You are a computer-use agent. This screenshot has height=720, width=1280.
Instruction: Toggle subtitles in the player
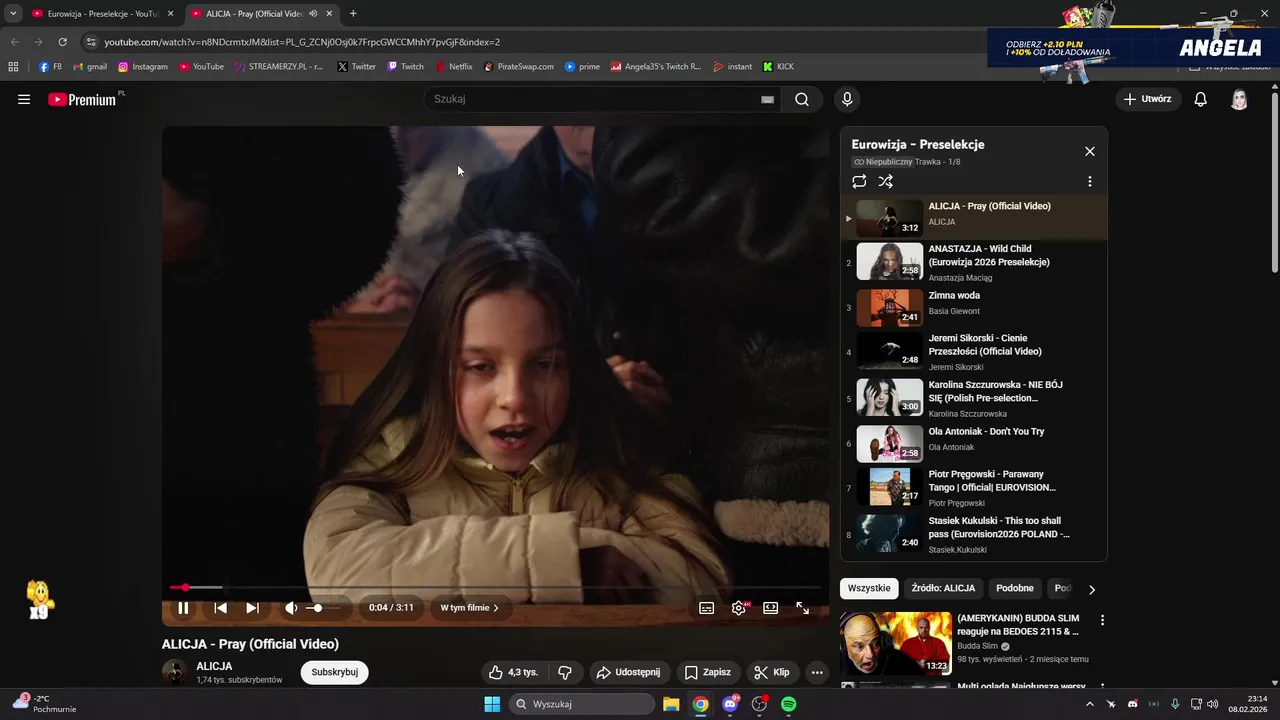[706, 607]
